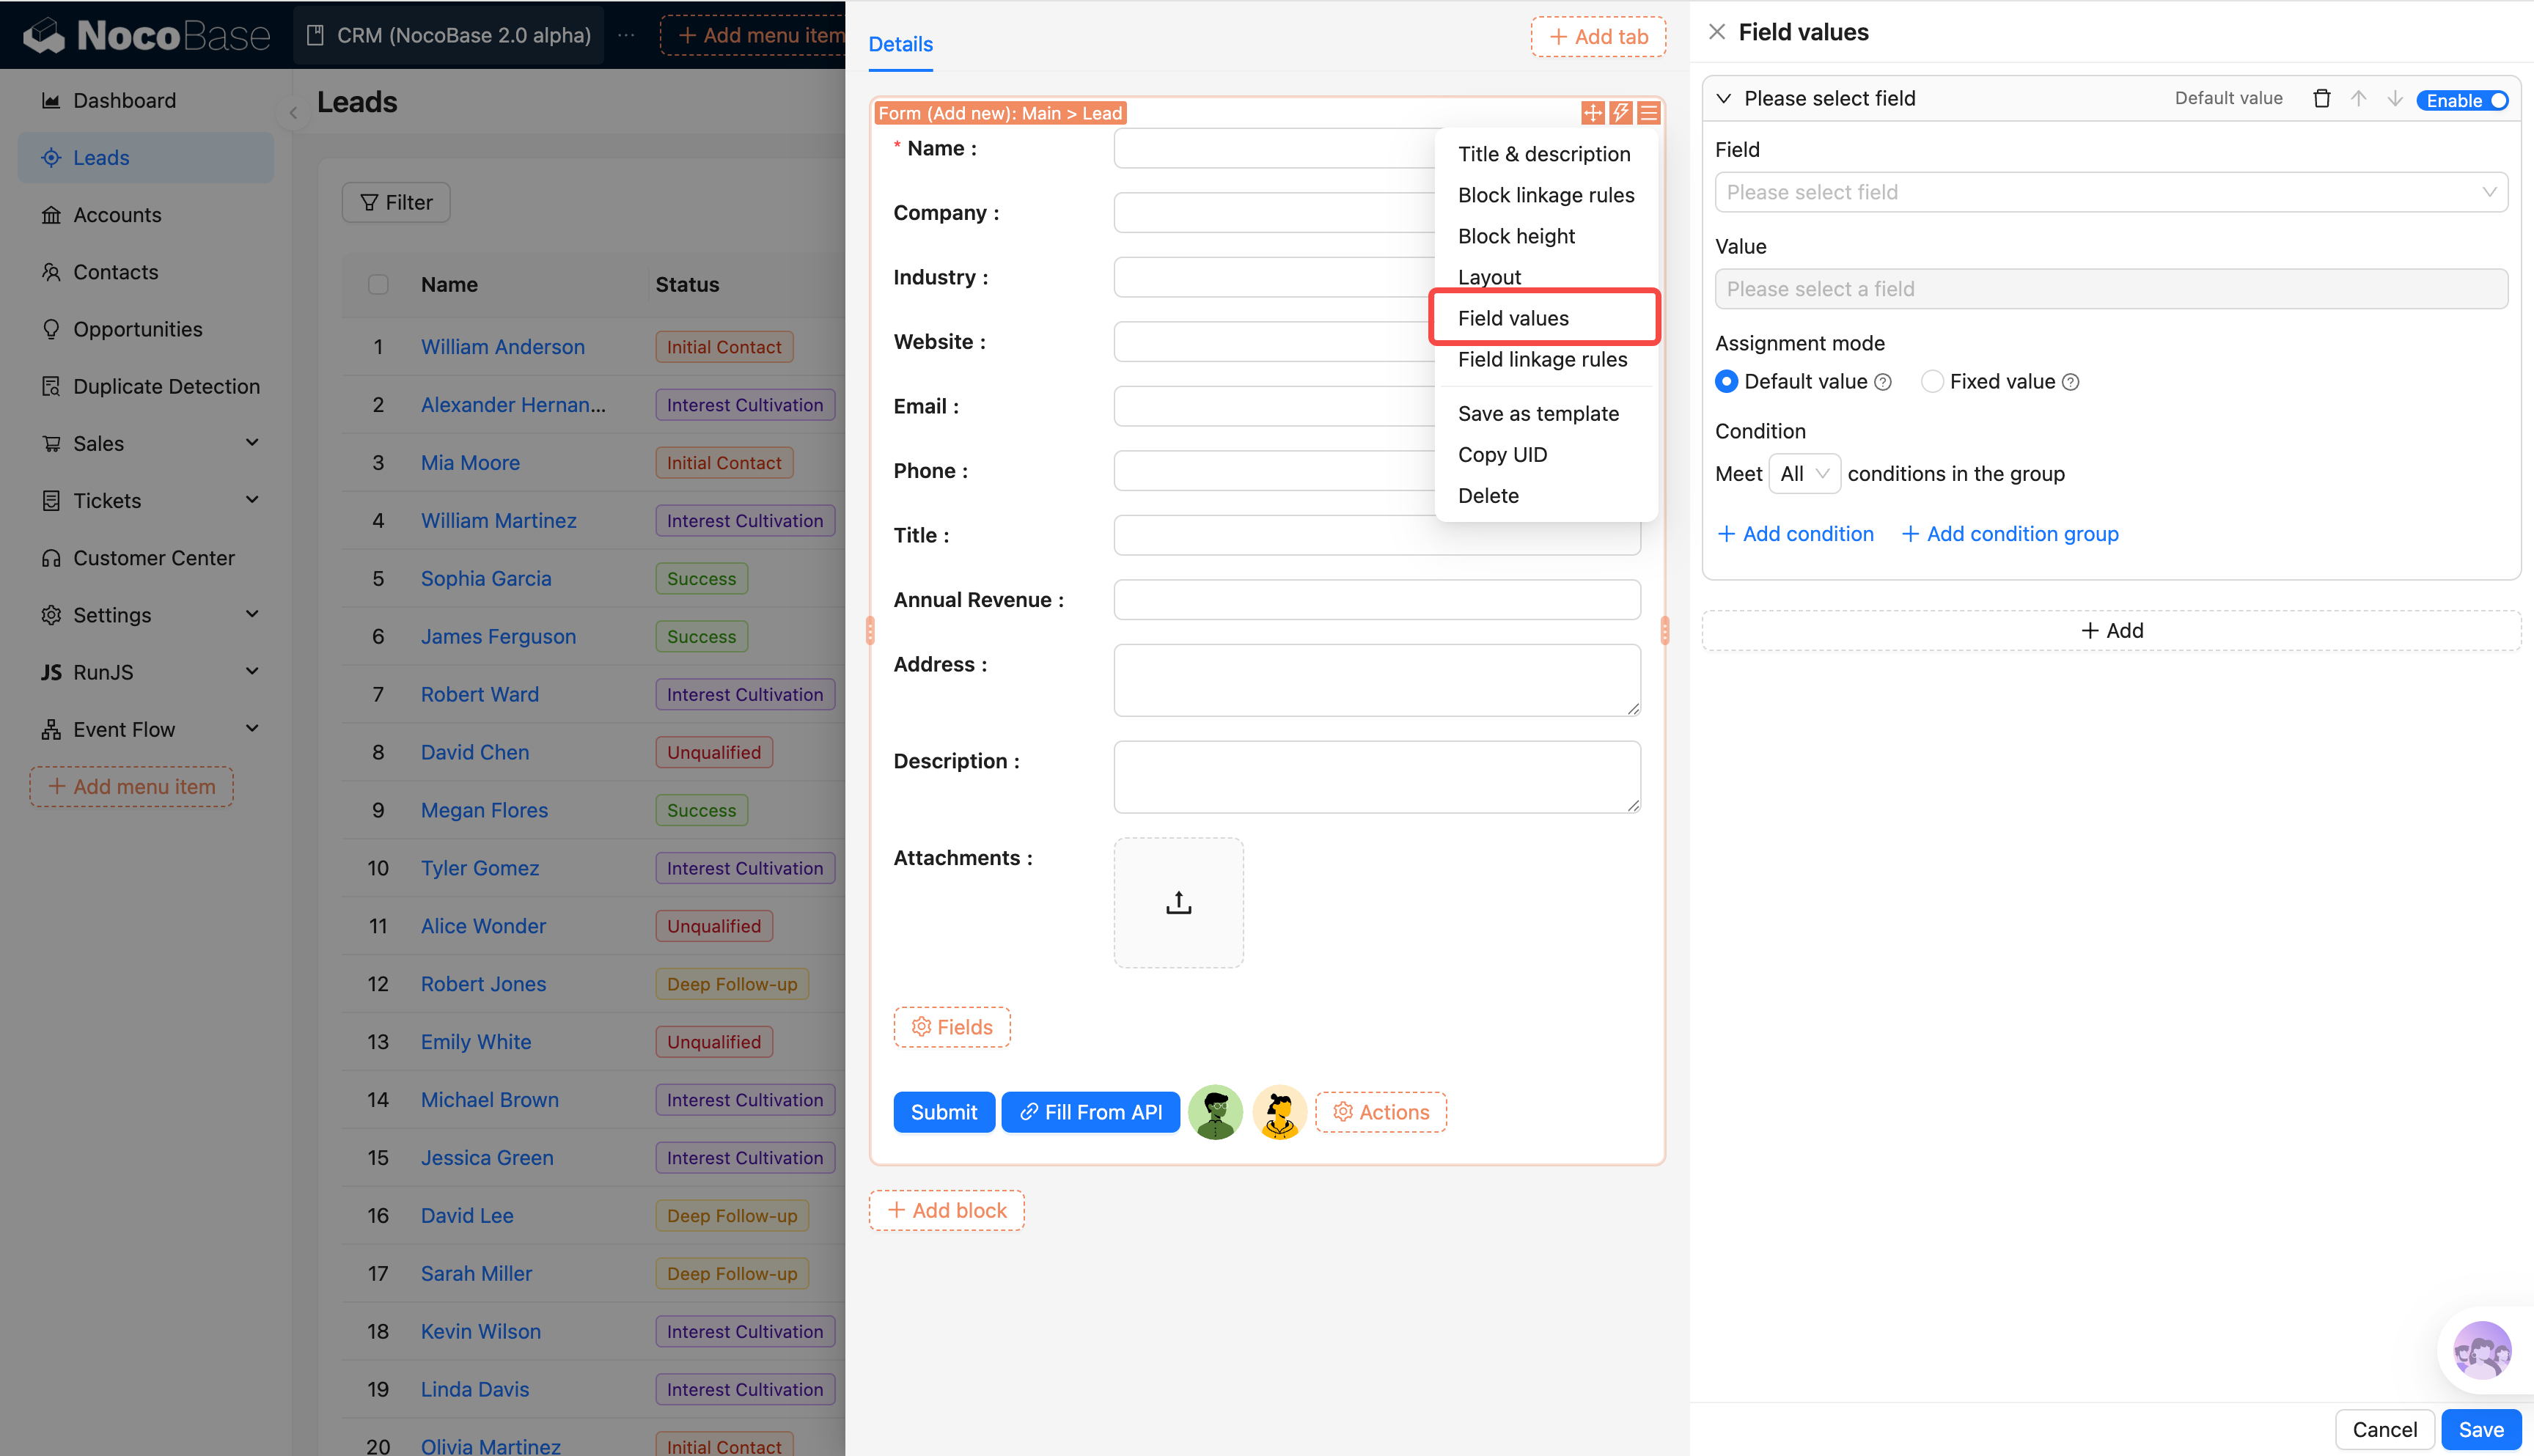
Task: Click the lightning bolt icon on form block
Action: point(1620,113)
